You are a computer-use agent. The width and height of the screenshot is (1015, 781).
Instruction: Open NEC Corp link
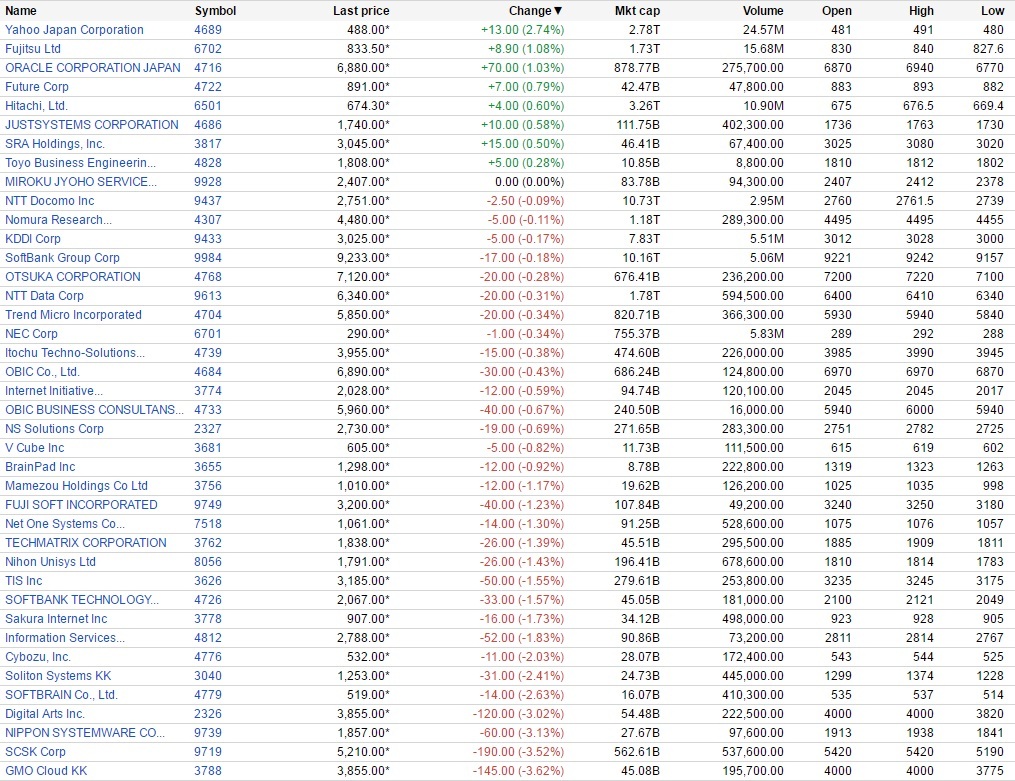(x=31, y=334)
